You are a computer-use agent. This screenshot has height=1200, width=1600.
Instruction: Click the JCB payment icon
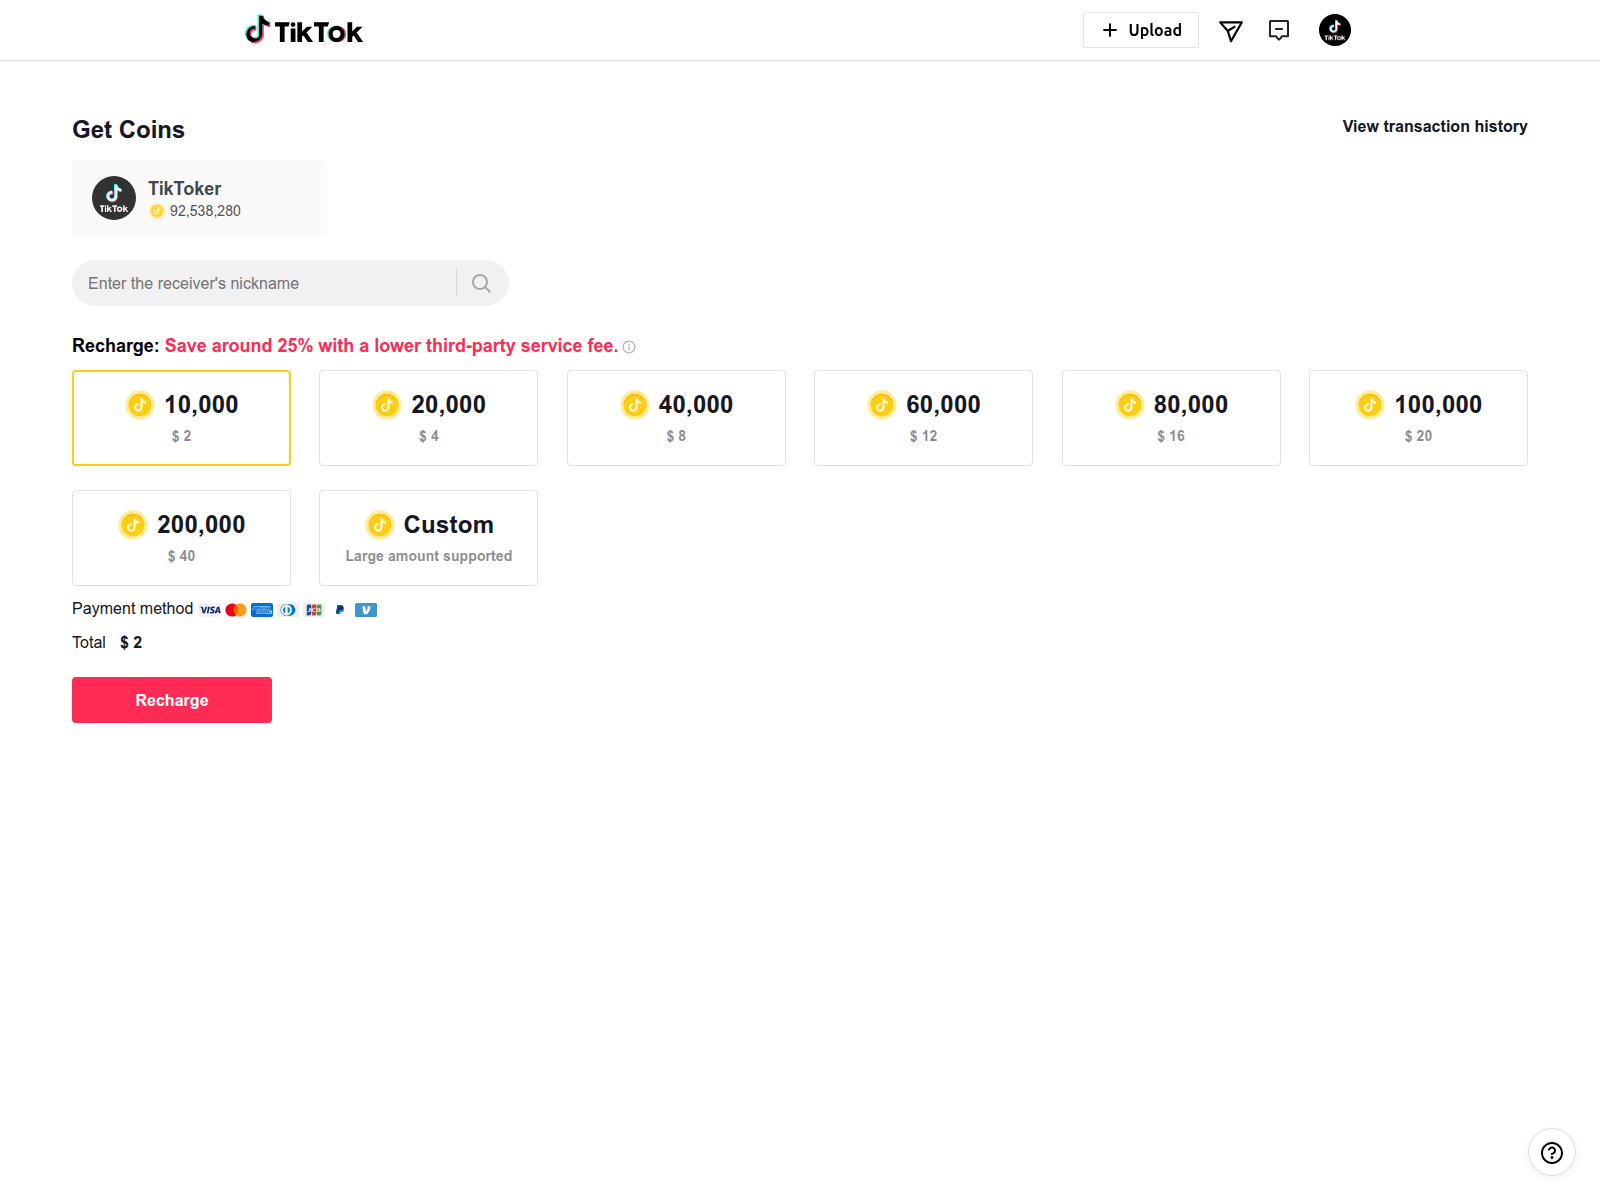pyautogui.click(x=314, y=610)
